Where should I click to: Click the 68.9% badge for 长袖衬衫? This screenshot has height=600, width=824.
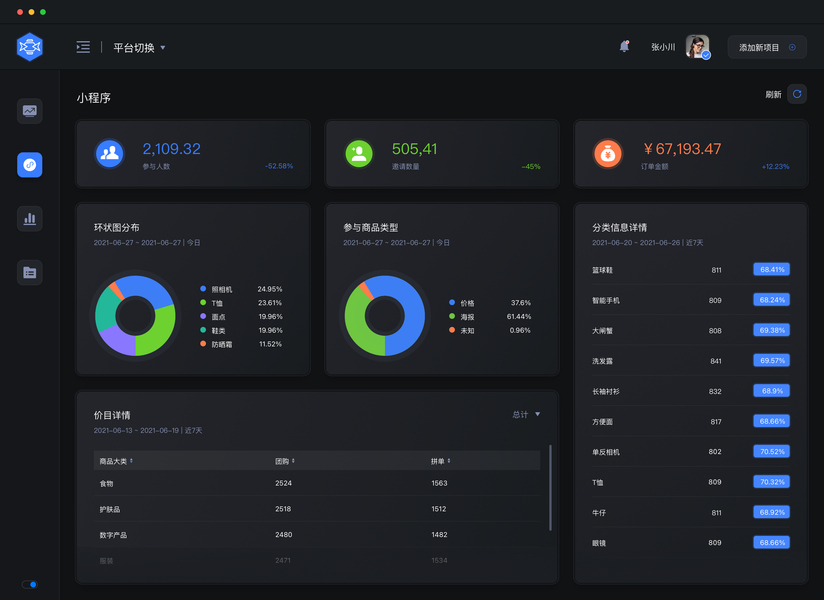(x=771, y=391)
